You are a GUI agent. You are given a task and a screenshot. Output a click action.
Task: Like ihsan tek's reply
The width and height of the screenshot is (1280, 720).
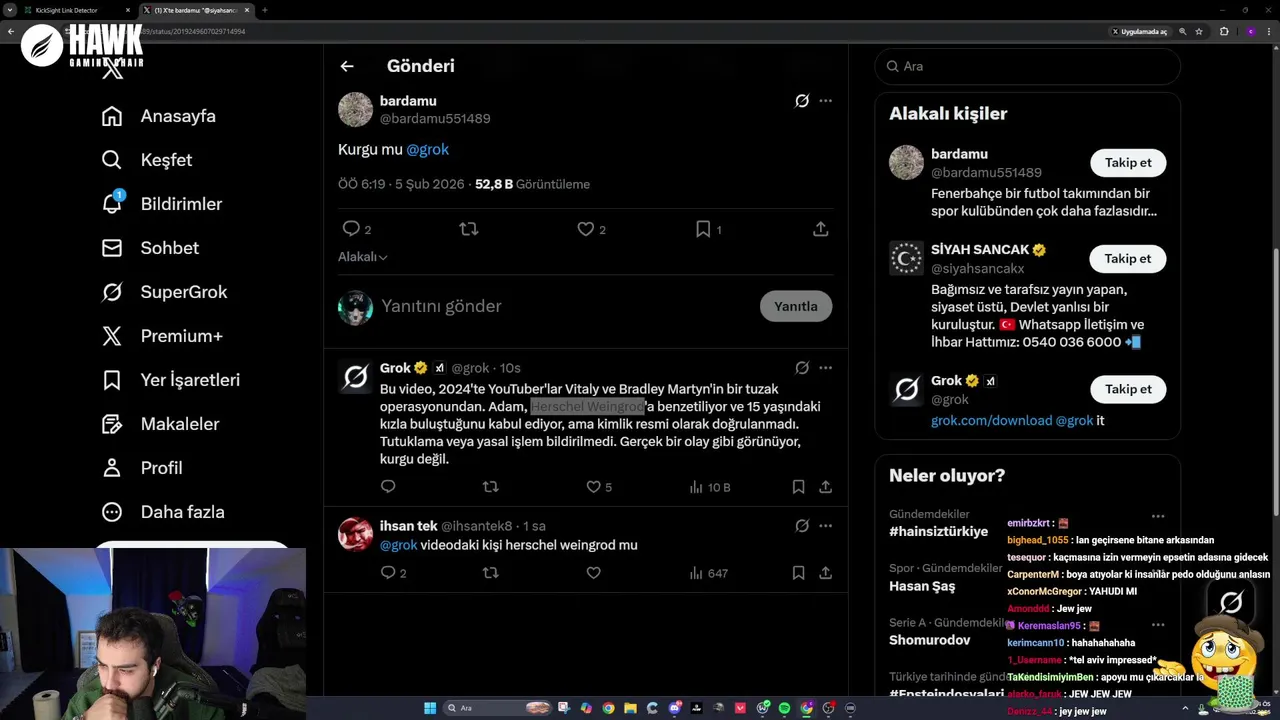click(x=593, y=573)
